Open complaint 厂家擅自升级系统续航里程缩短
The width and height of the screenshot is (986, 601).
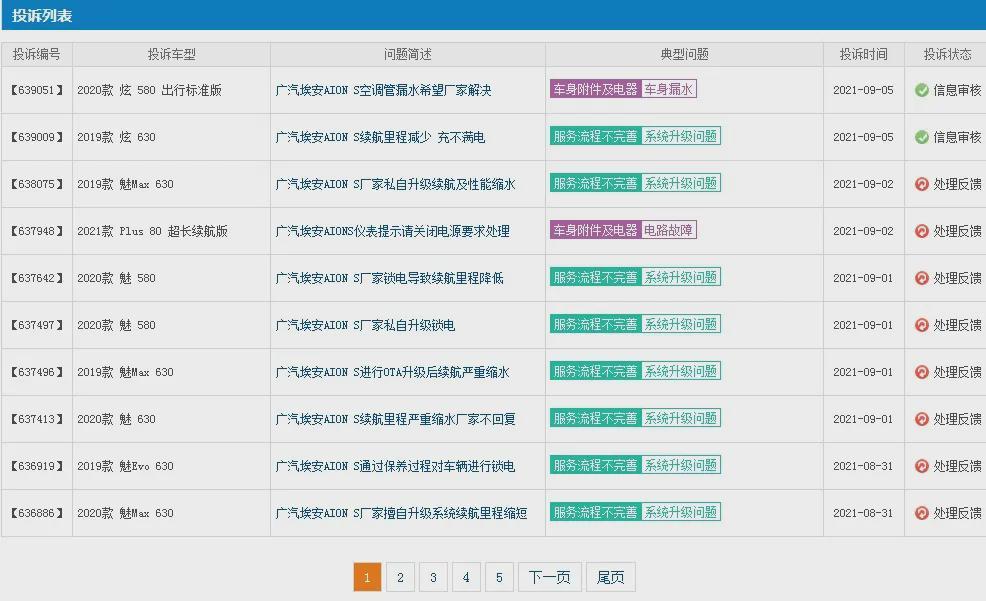401,513
